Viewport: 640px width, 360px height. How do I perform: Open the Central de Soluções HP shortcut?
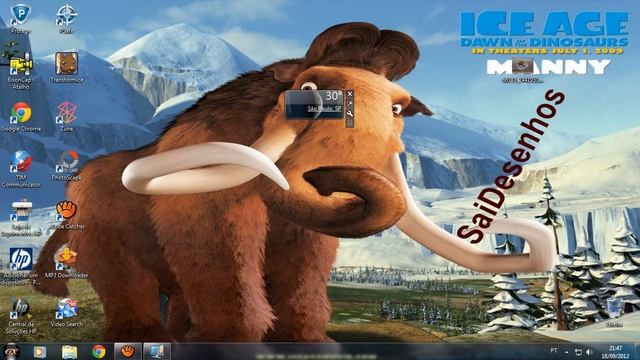(21, 316)
